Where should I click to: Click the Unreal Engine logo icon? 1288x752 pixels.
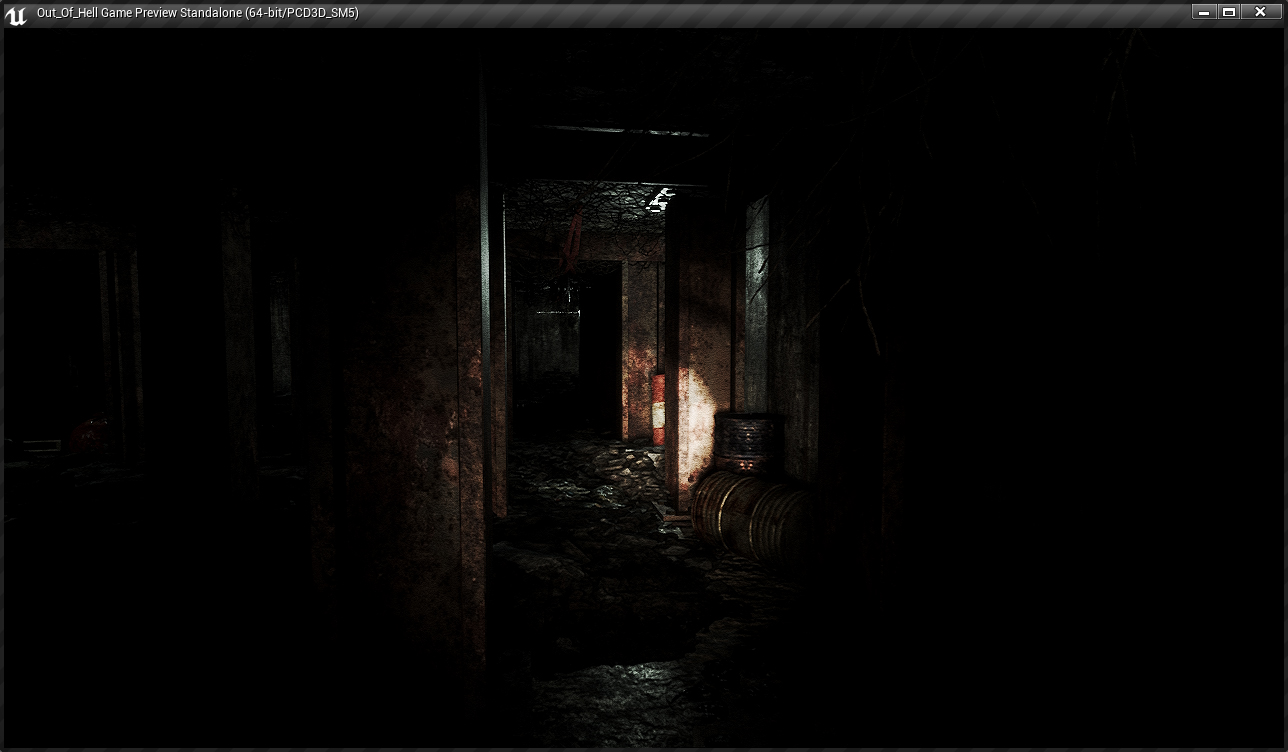point(15,14)
